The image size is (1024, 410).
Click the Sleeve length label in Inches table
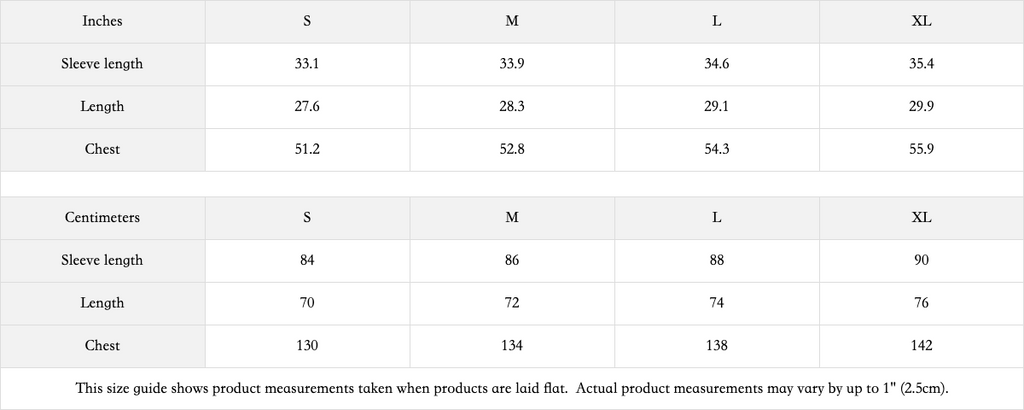coord(103,64)
